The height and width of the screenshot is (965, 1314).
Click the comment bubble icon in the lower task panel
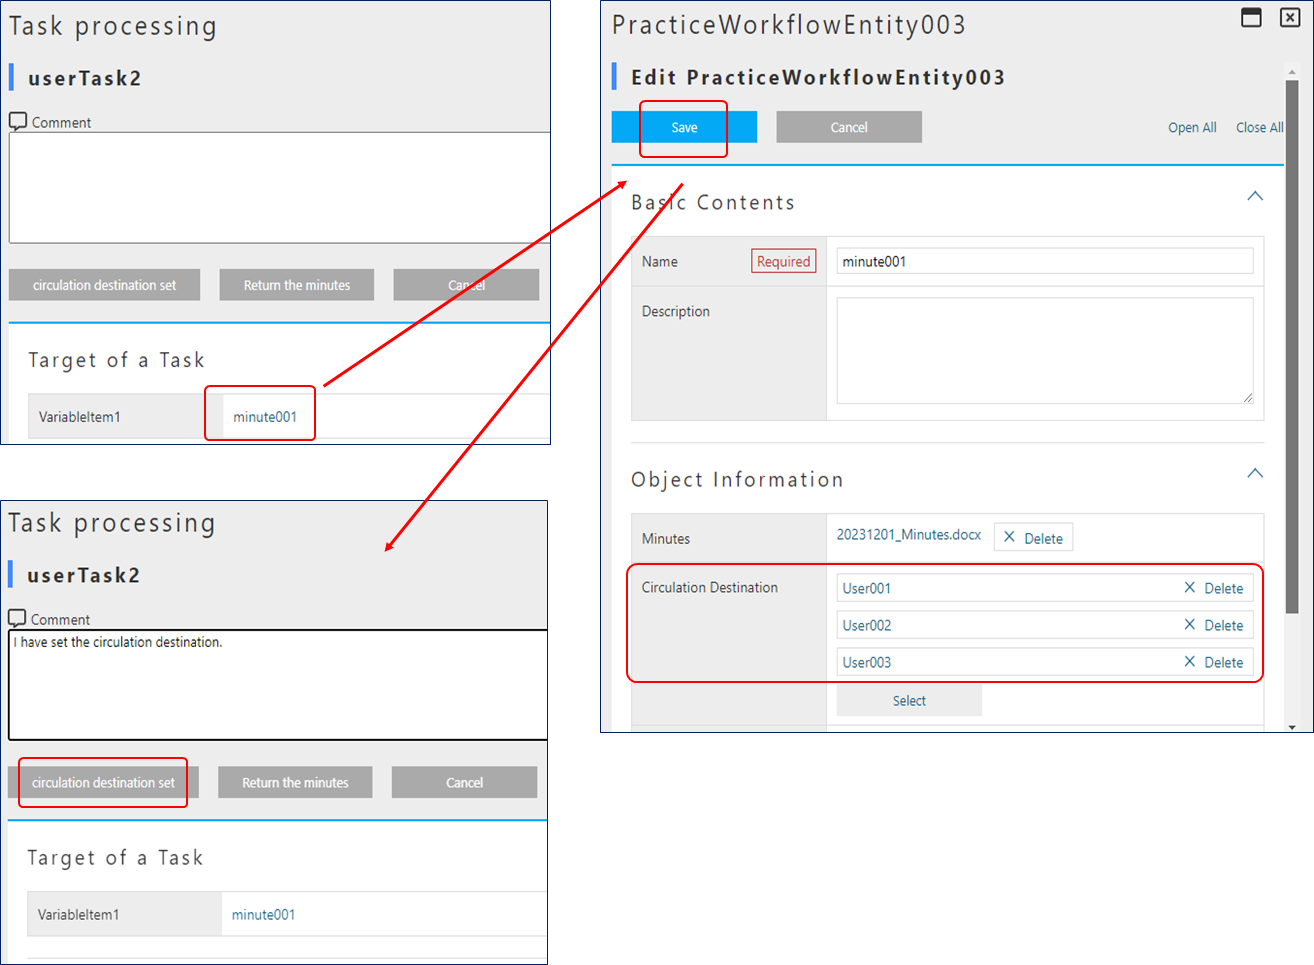click(x=17, y=619)
